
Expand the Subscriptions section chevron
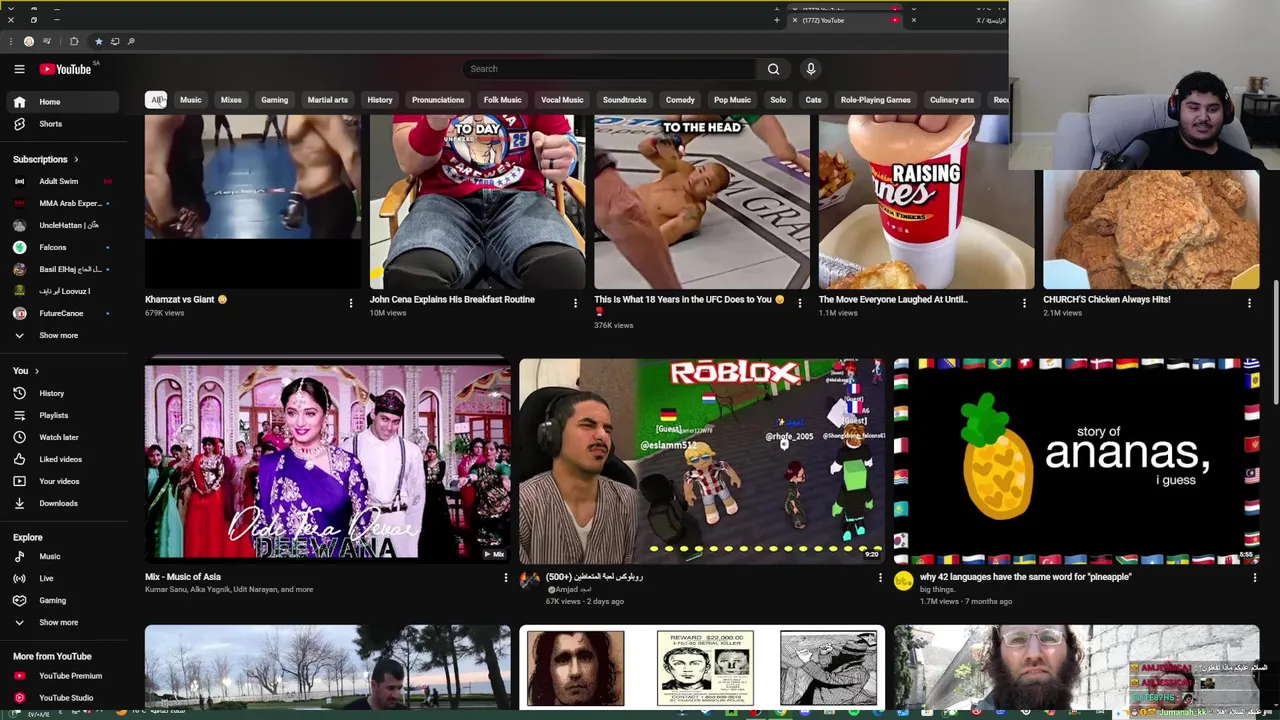tap(75, 159)
